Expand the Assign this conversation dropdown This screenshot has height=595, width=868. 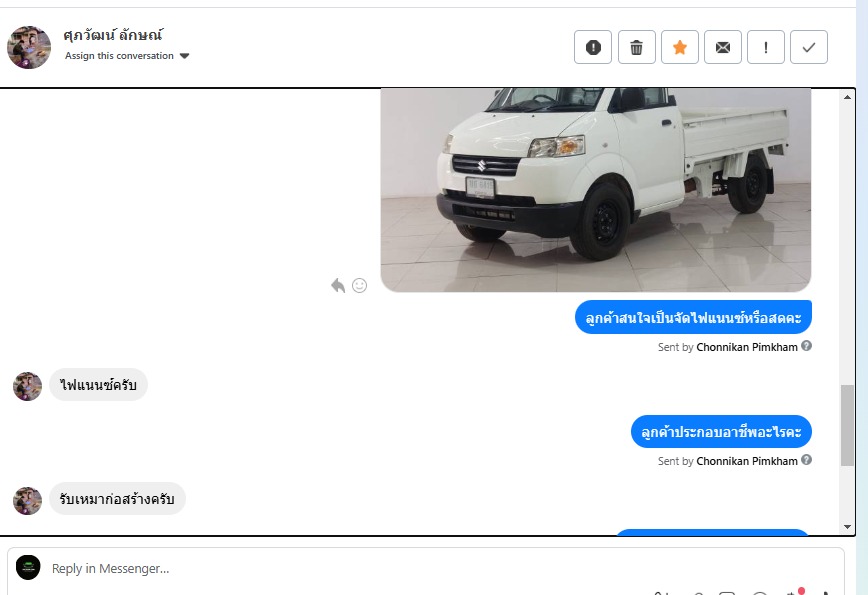click(x=127, y=56)
